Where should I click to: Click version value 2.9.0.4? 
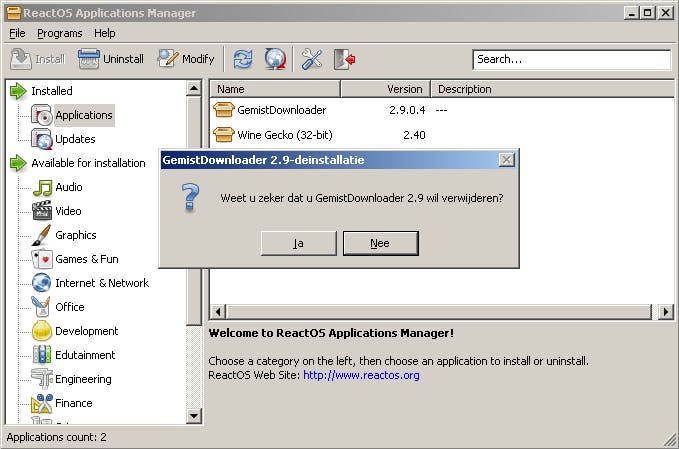click(x=407, y=110)
